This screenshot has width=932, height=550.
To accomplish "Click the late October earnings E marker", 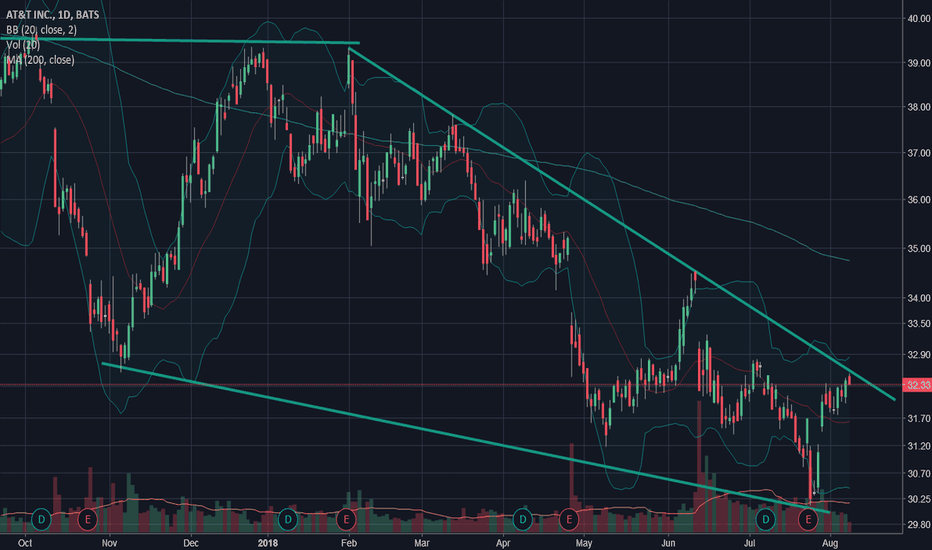I will [88, 519].
